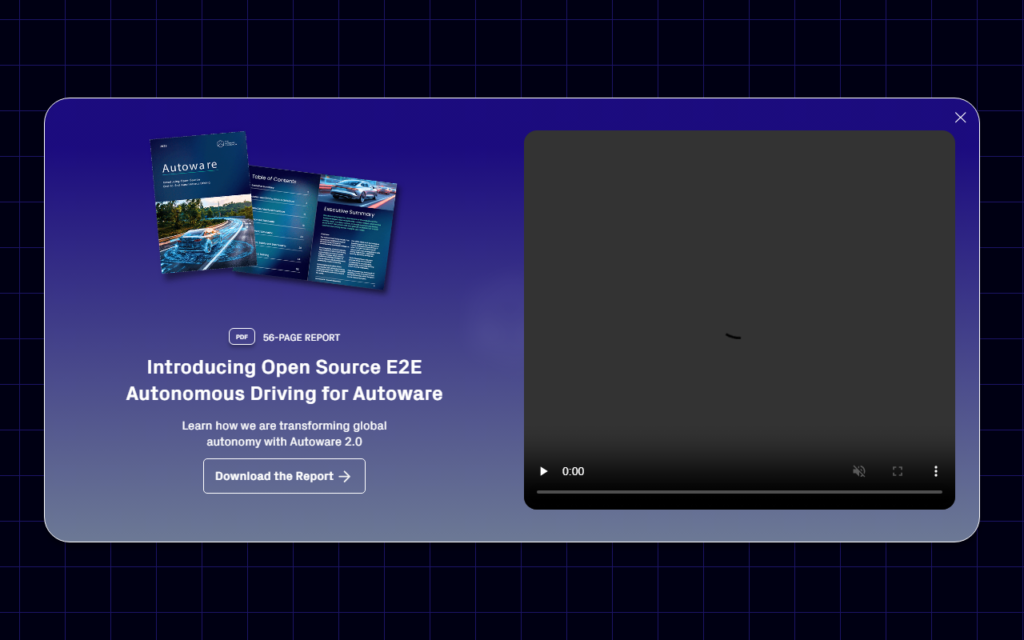Click the Autoware title on the report cover

[x=190, y=166]
